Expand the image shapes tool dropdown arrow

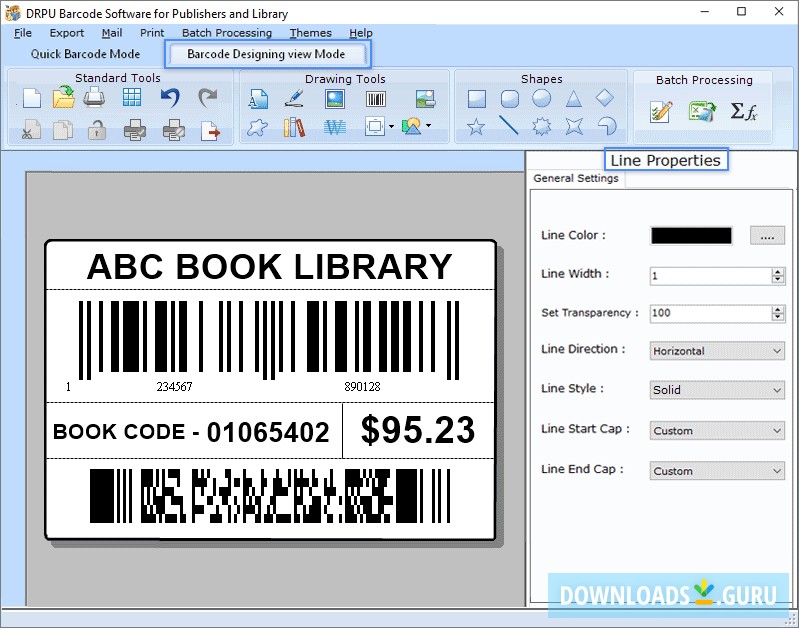pyautogui.click(x=429, y=126)
